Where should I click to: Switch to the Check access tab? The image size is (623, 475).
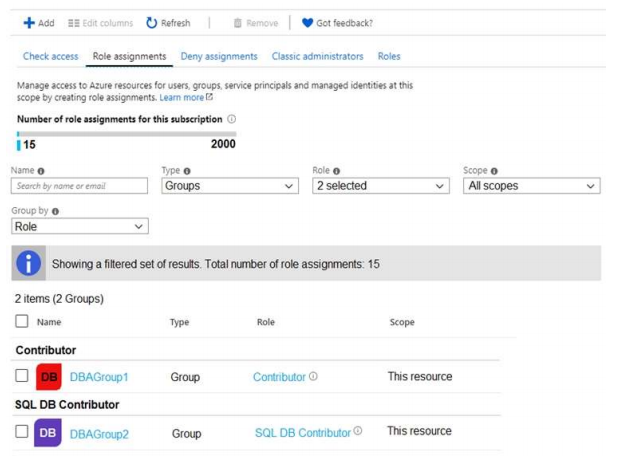50,56
